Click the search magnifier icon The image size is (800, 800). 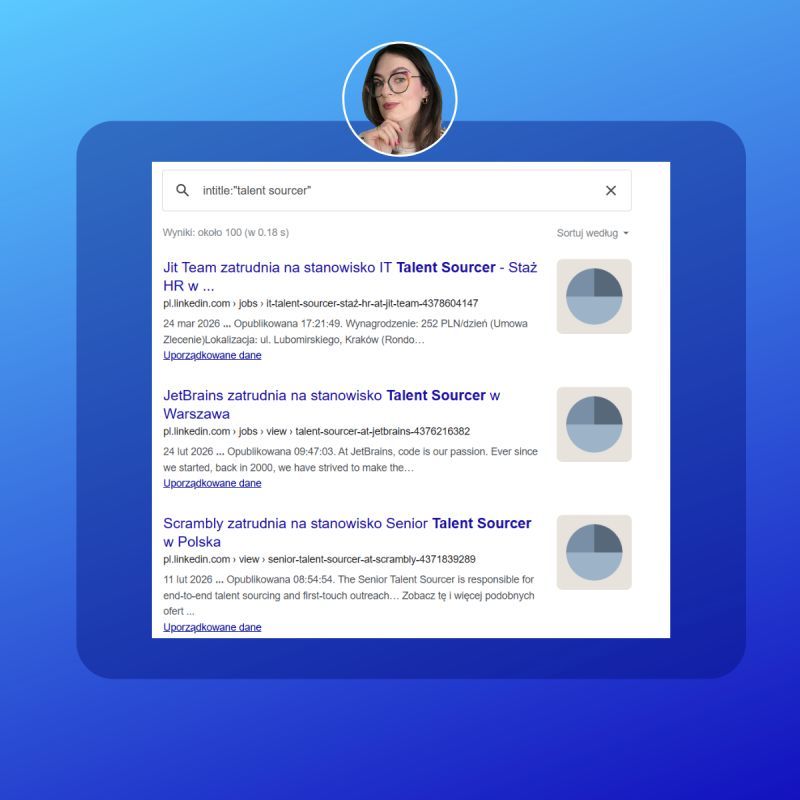pyautogui.click(x=182, y=190)
